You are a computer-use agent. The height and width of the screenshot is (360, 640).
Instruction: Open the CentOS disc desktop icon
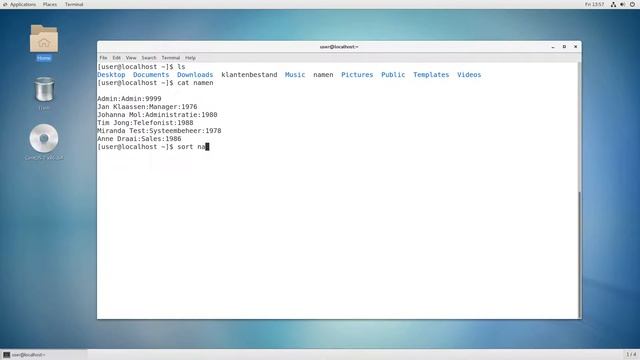tap(44, 138)
